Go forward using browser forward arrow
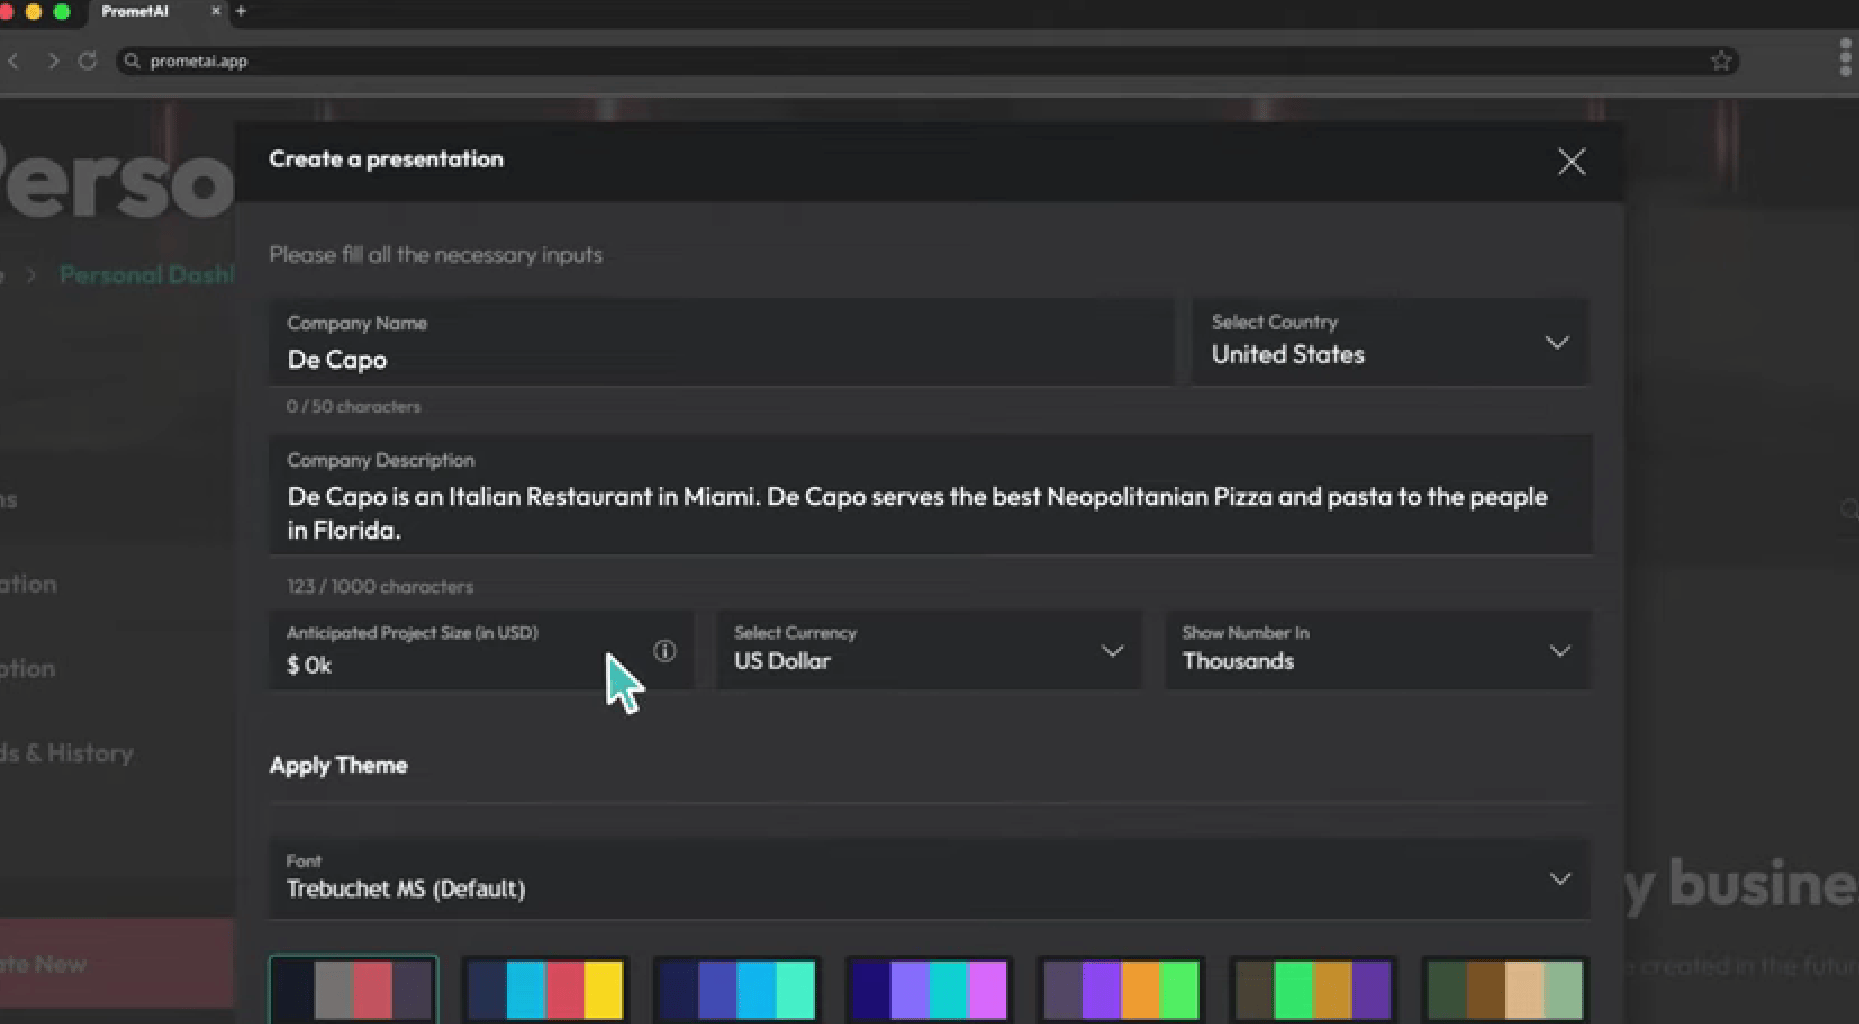 point(53,61)
